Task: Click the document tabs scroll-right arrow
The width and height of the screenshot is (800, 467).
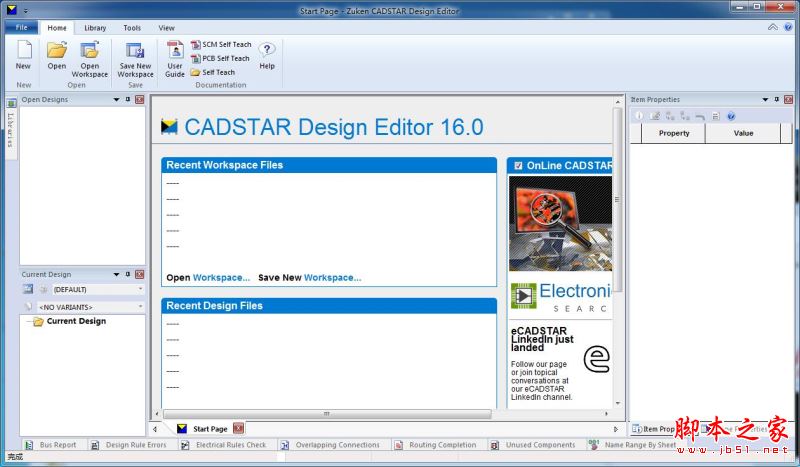Action: [x=616, y=429]
